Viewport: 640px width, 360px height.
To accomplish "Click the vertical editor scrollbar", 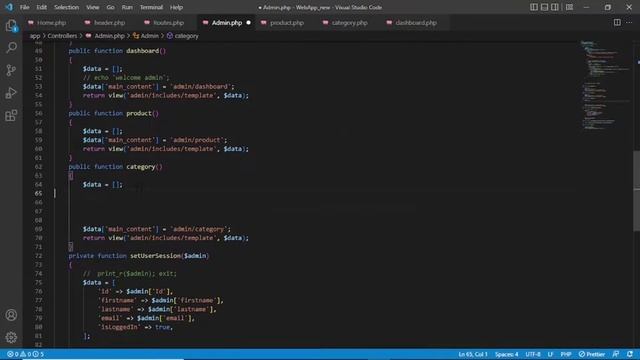I will [x=637, y=191].
